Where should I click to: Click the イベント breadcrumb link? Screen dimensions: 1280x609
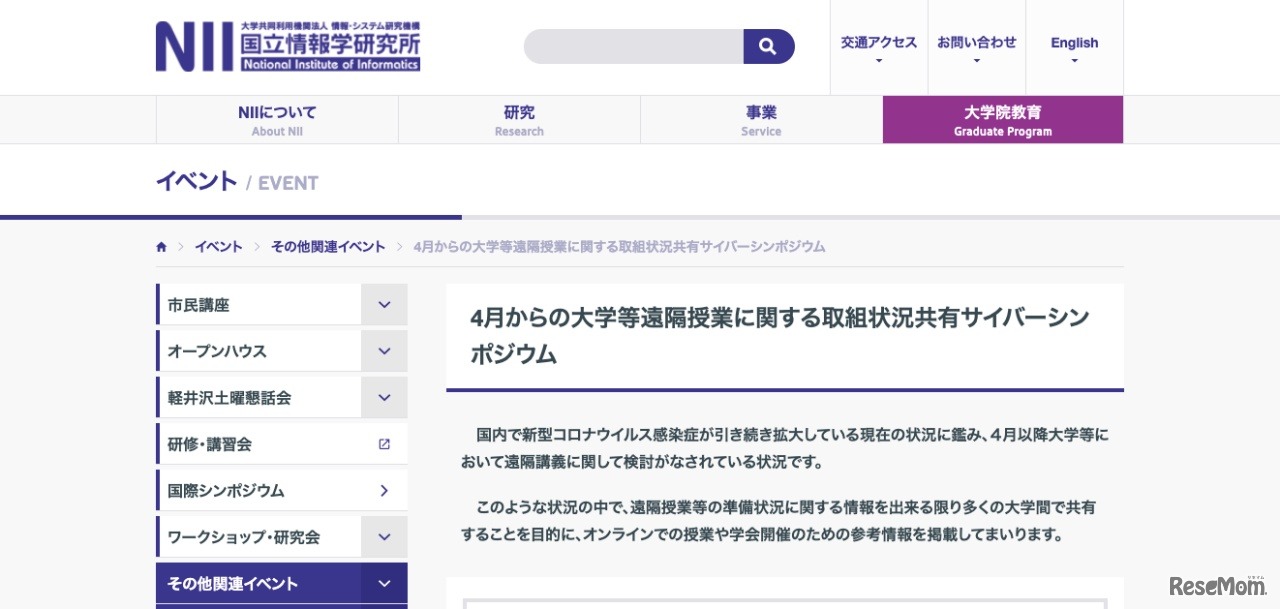[218, 246]
